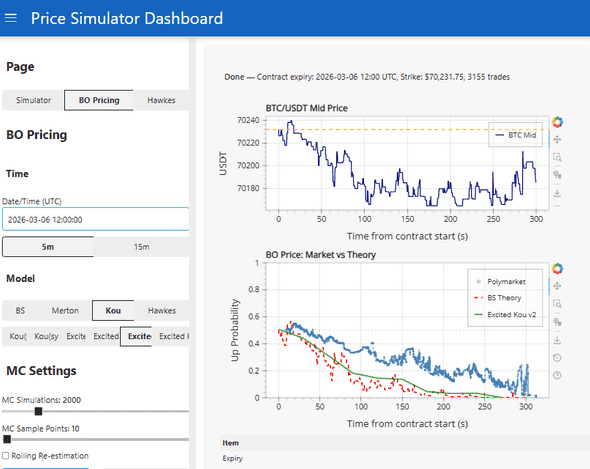
Task: Select the BS model
Action: (20, 311)
